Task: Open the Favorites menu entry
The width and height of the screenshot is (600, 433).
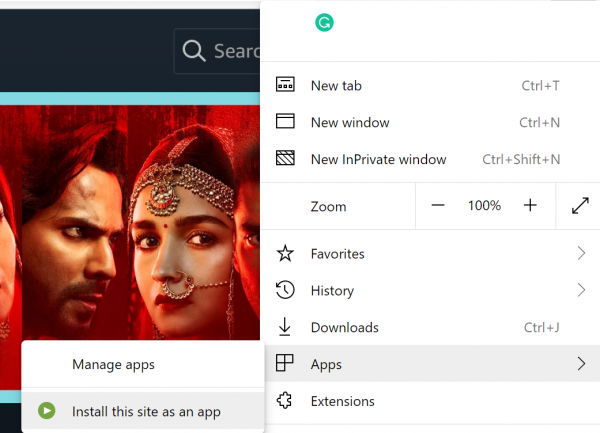Action: (x=430, y=254)
